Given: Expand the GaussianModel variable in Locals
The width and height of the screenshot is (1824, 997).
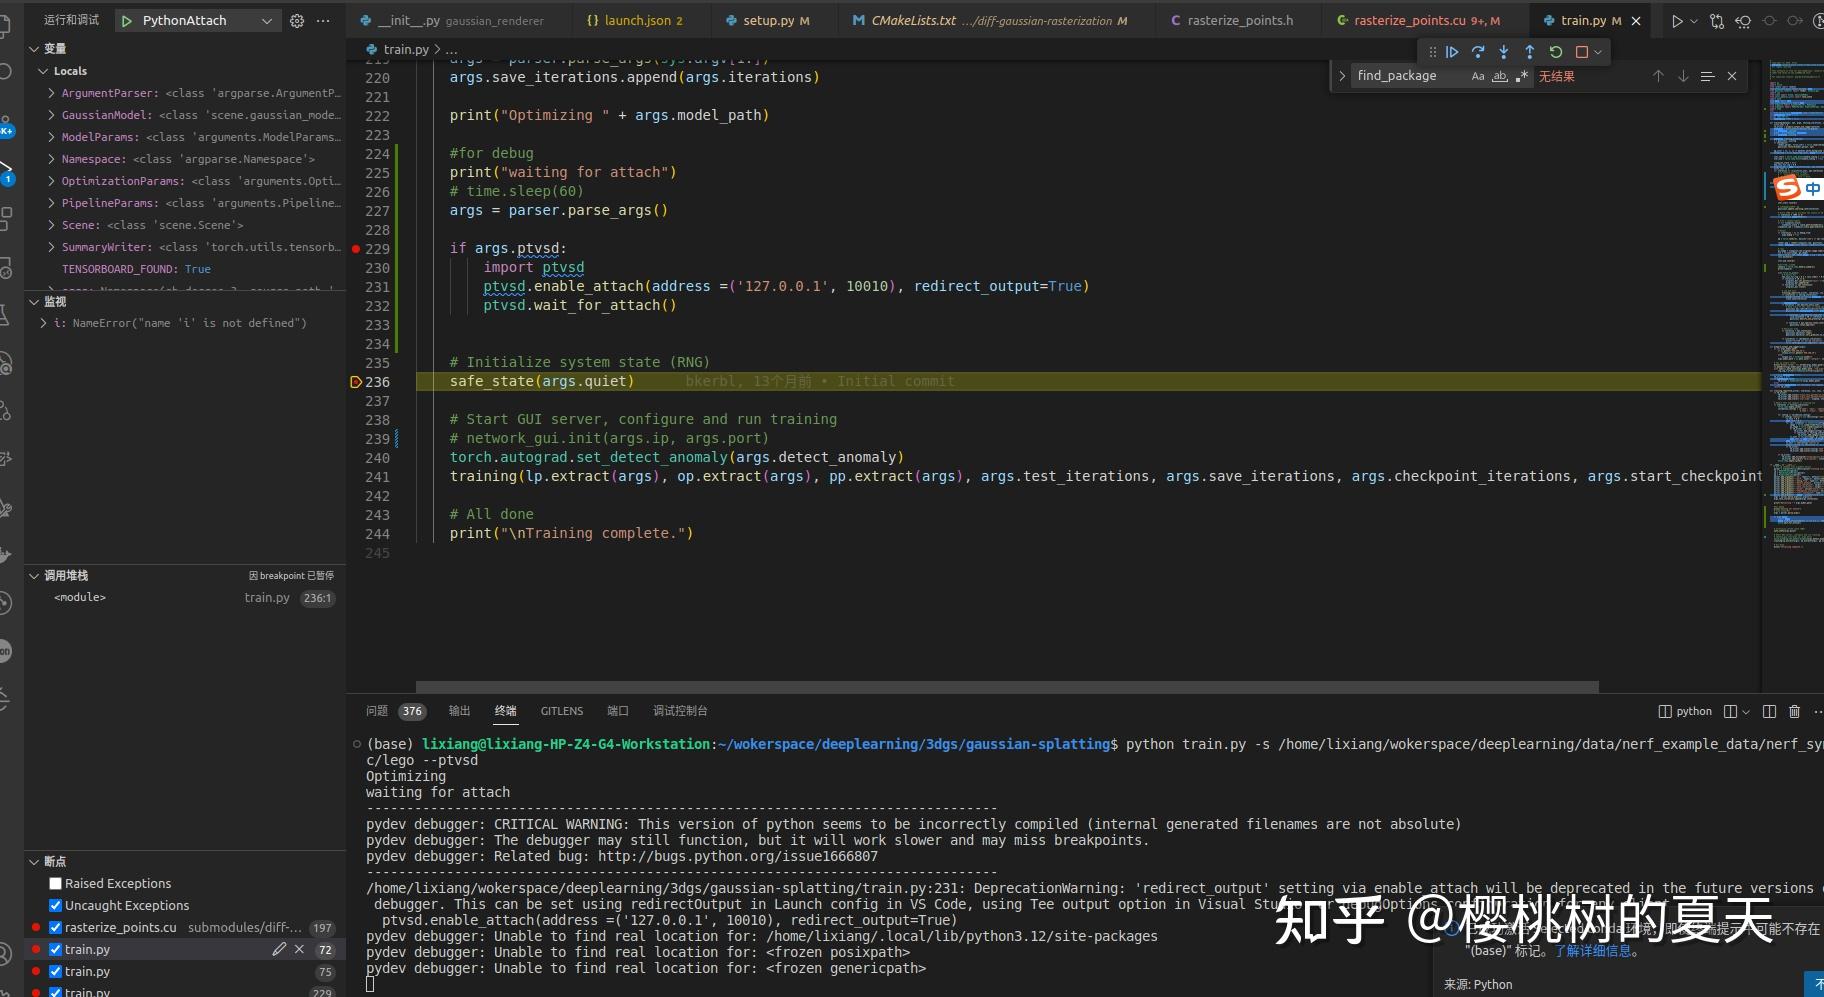Looking at the screenshot, I should (49, 114).
